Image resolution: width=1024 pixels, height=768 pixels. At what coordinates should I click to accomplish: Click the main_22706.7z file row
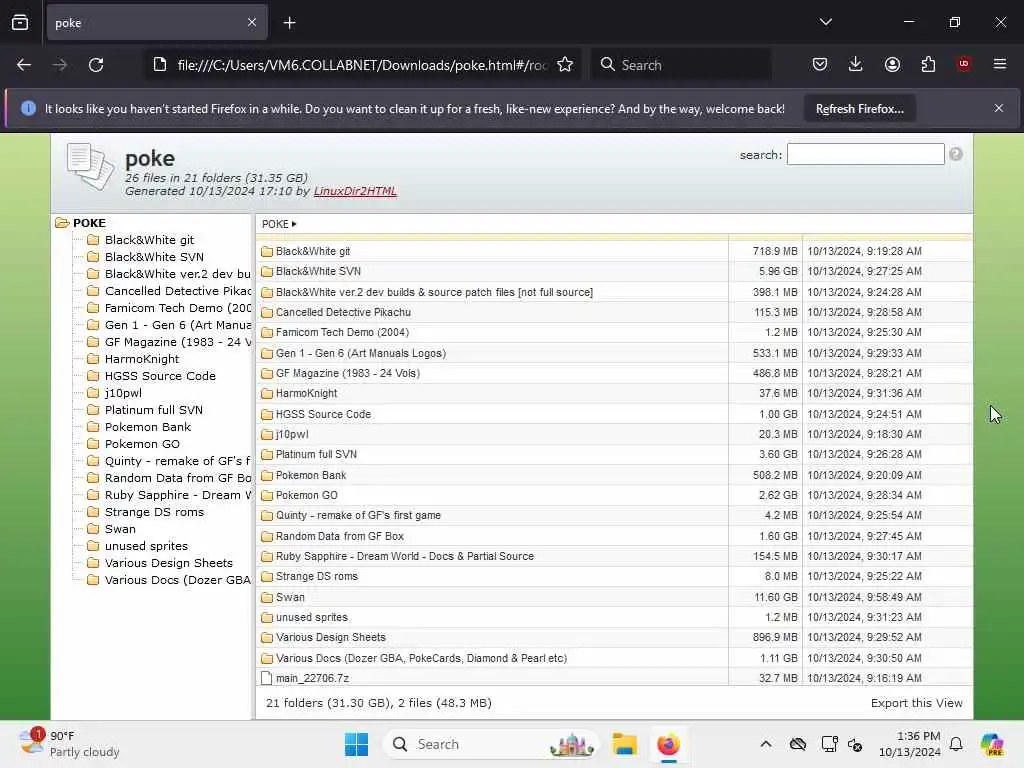click(x=614, y=678)
